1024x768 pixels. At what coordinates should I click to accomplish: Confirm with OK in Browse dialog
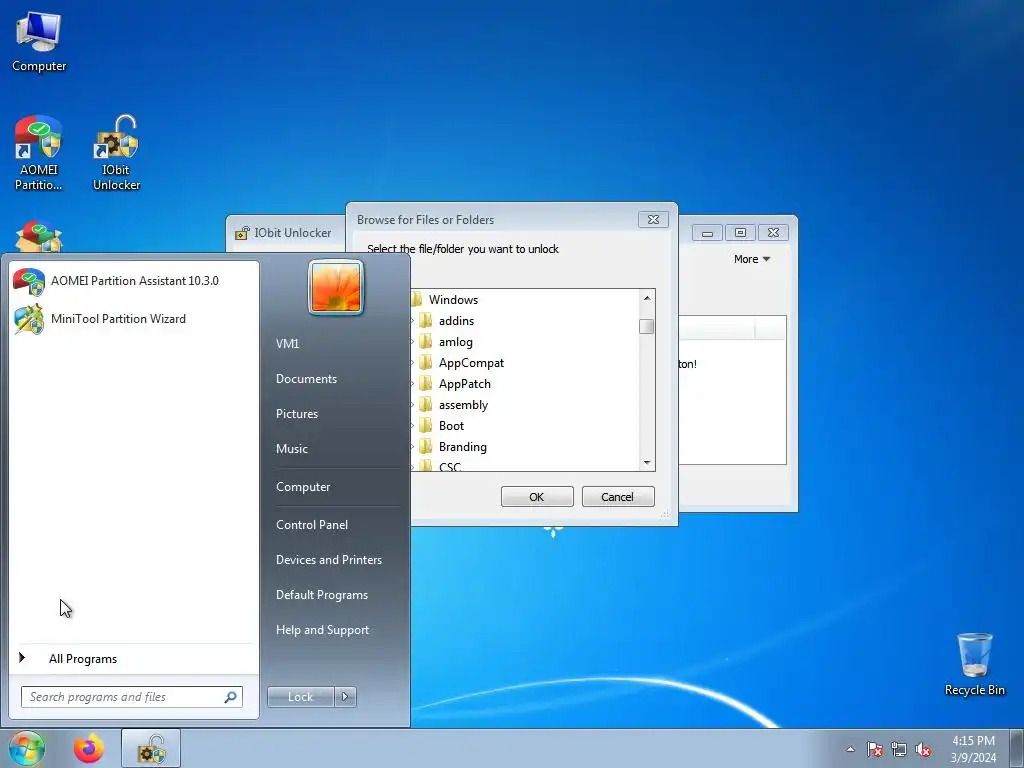(x=537, y=496)
